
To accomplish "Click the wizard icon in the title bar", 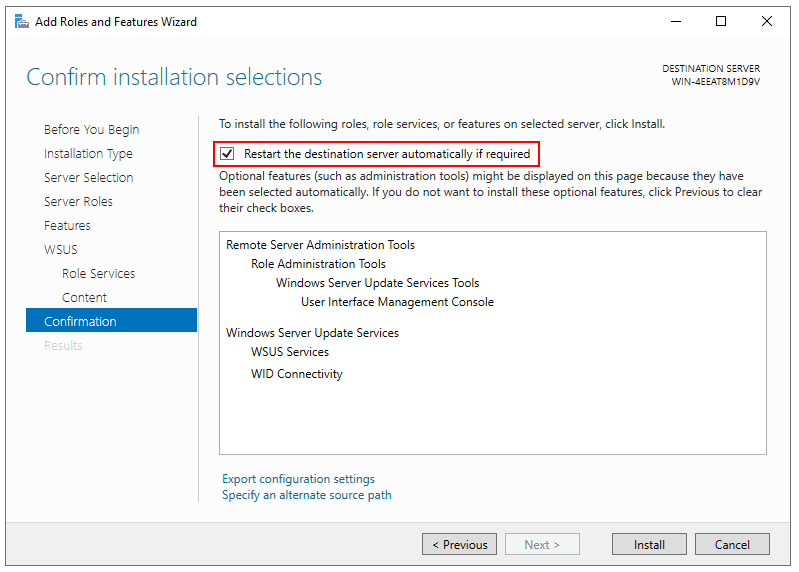I will [x=21, y=21].
